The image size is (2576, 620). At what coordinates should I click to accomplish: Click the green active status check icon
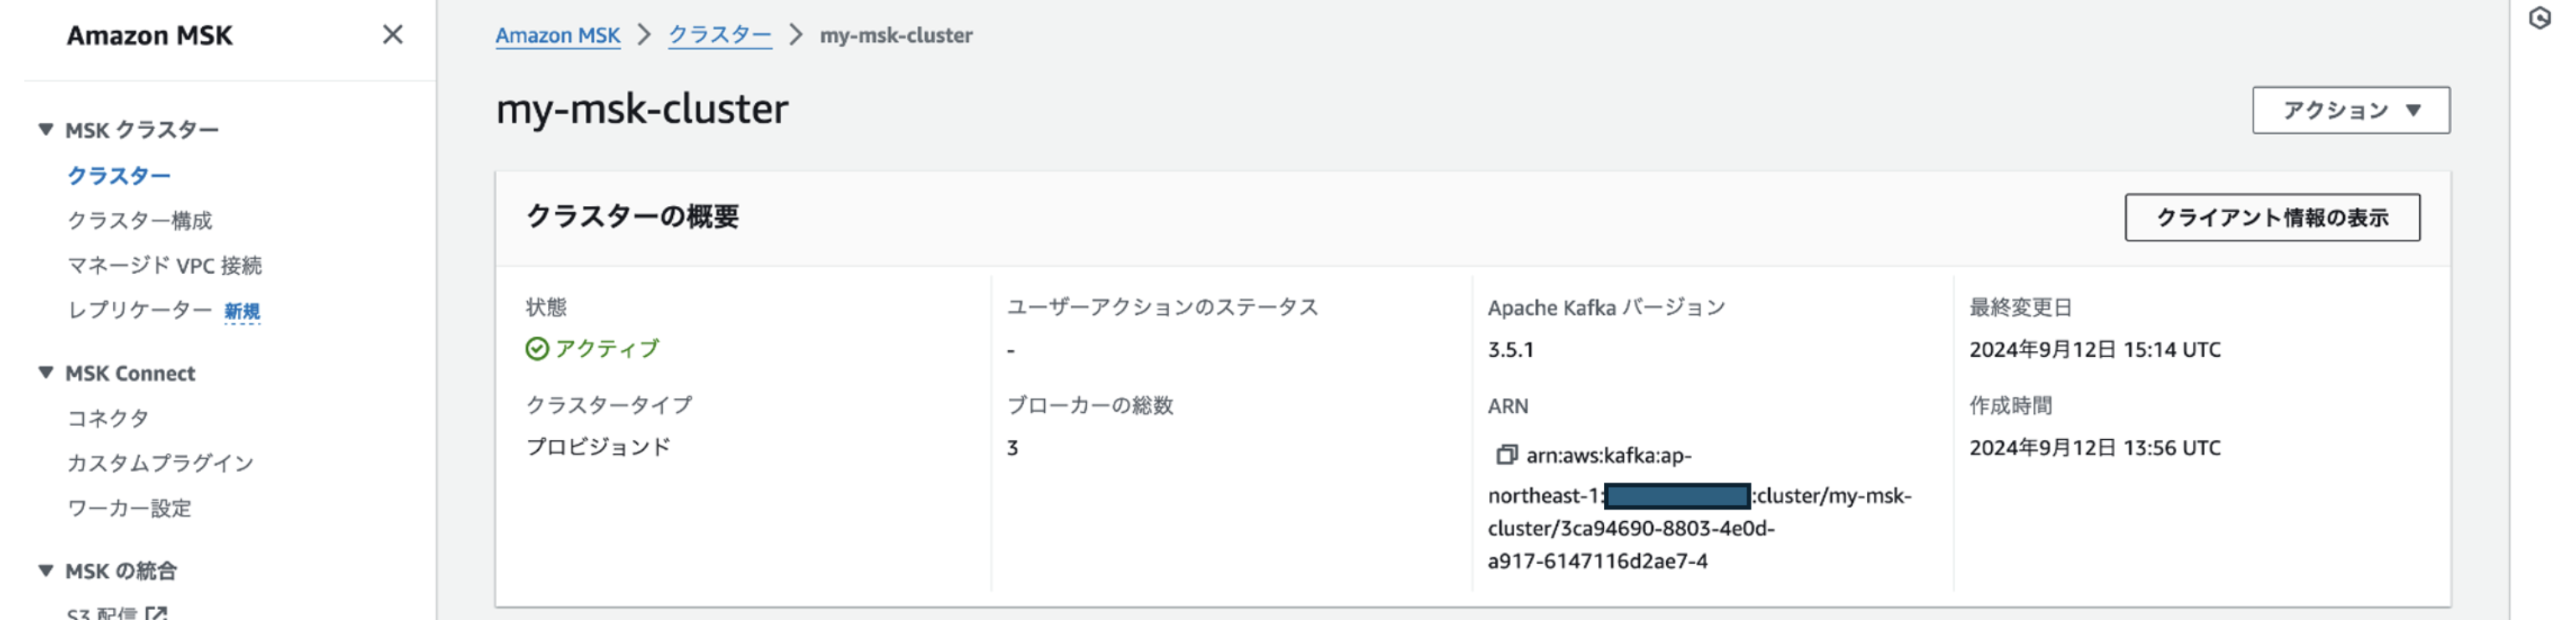pyautogui.click(x=537, y=348)
